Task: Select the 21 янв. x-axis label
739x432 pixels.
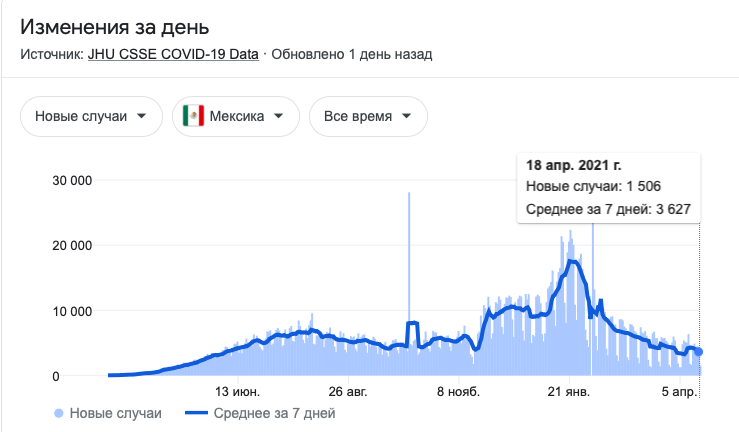Action: click(x=573, y=392)
